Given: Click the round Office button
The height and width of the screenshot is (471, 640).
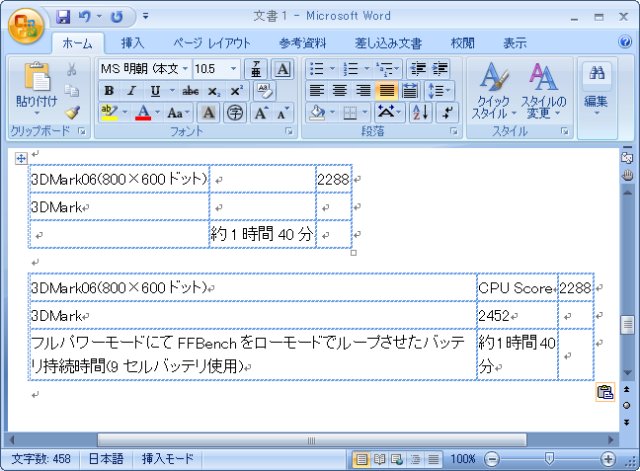Looking at the screenshot, I should point(25,26).
